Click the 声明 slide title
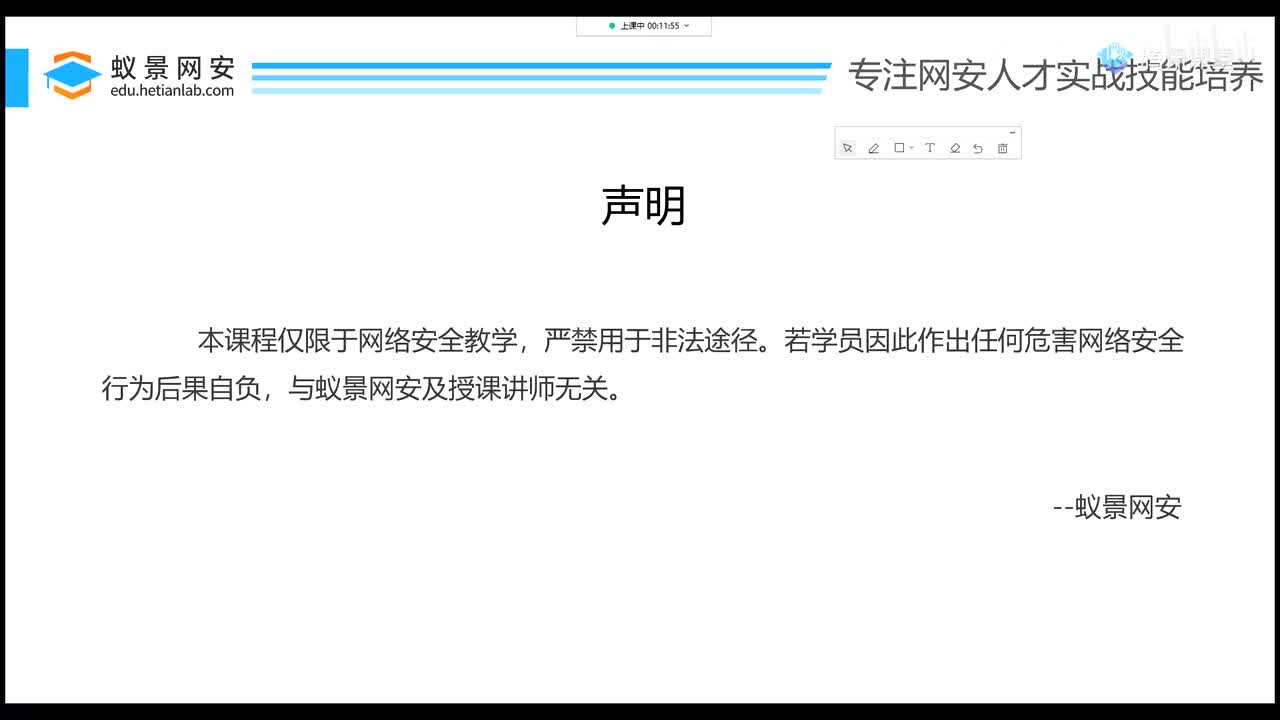The width and height of the screenshot is (1280, 720). (643, 207)
